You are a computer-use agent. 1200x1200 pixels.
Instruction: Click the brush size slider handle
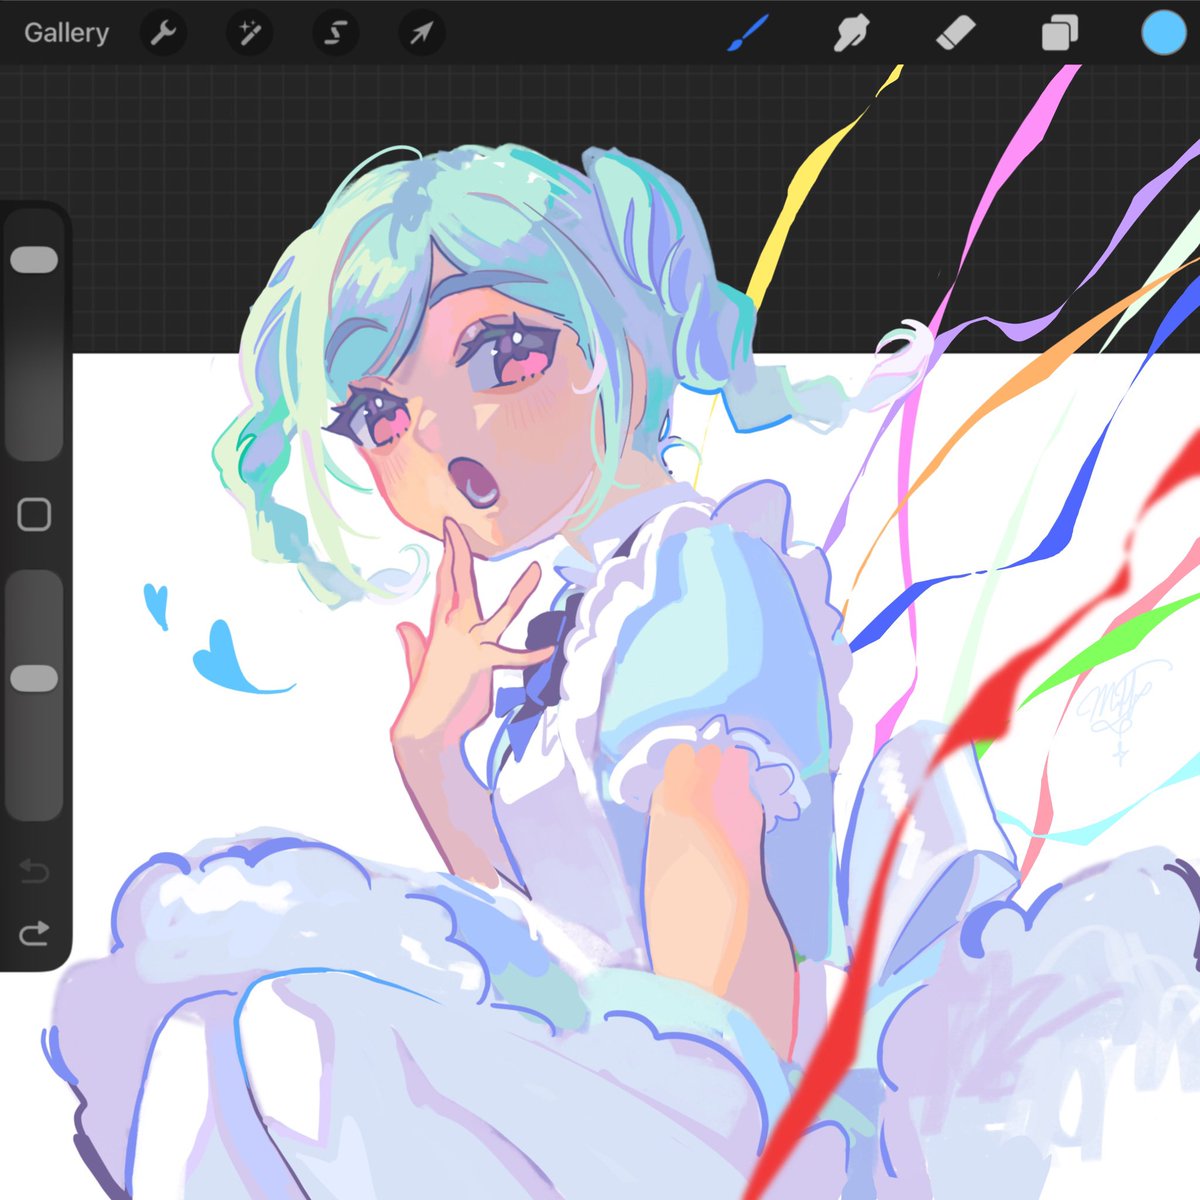(x=34, y=260)
